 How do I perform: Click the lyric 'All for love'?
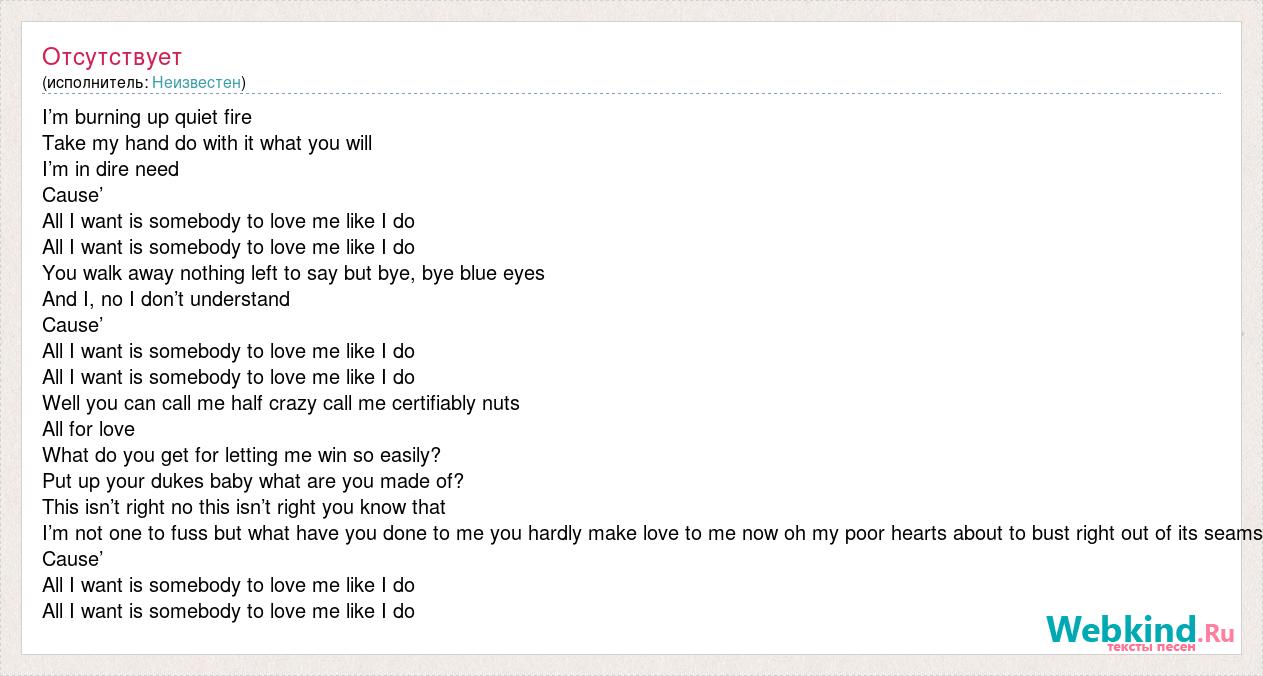88,429
